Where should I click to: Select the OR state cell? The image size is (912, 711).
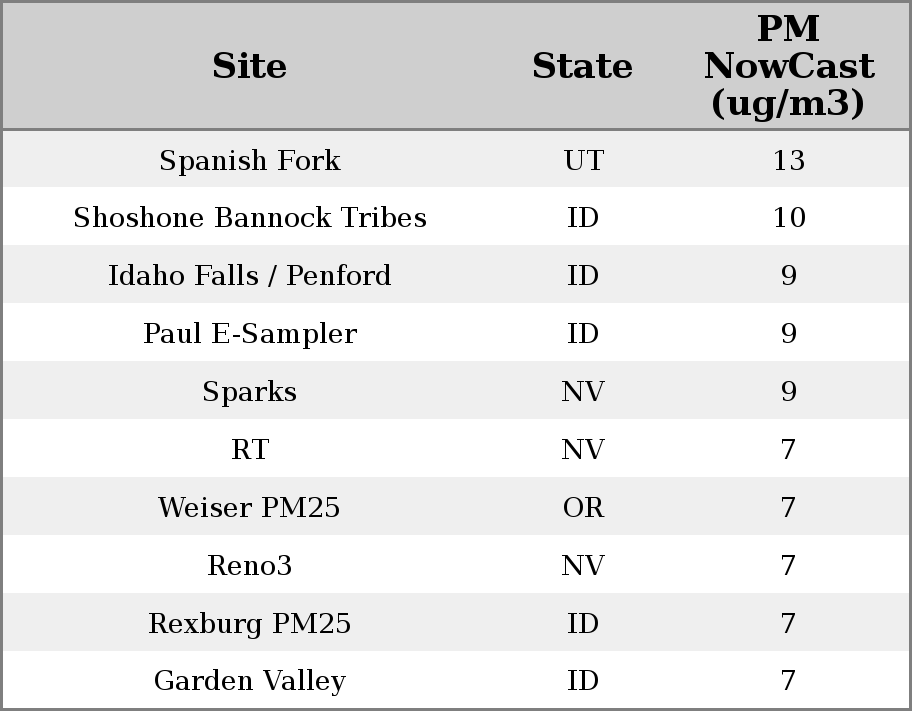pos(583,508)
